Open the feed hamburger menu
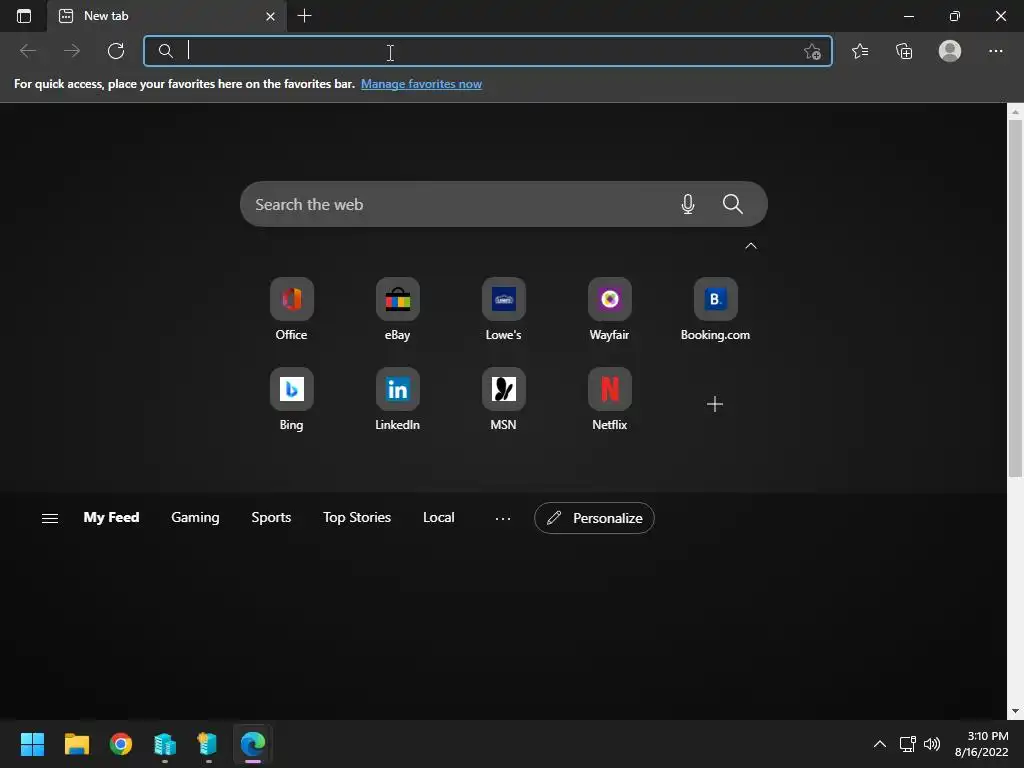Screen dimensions: 1024x768 point(50,519)
